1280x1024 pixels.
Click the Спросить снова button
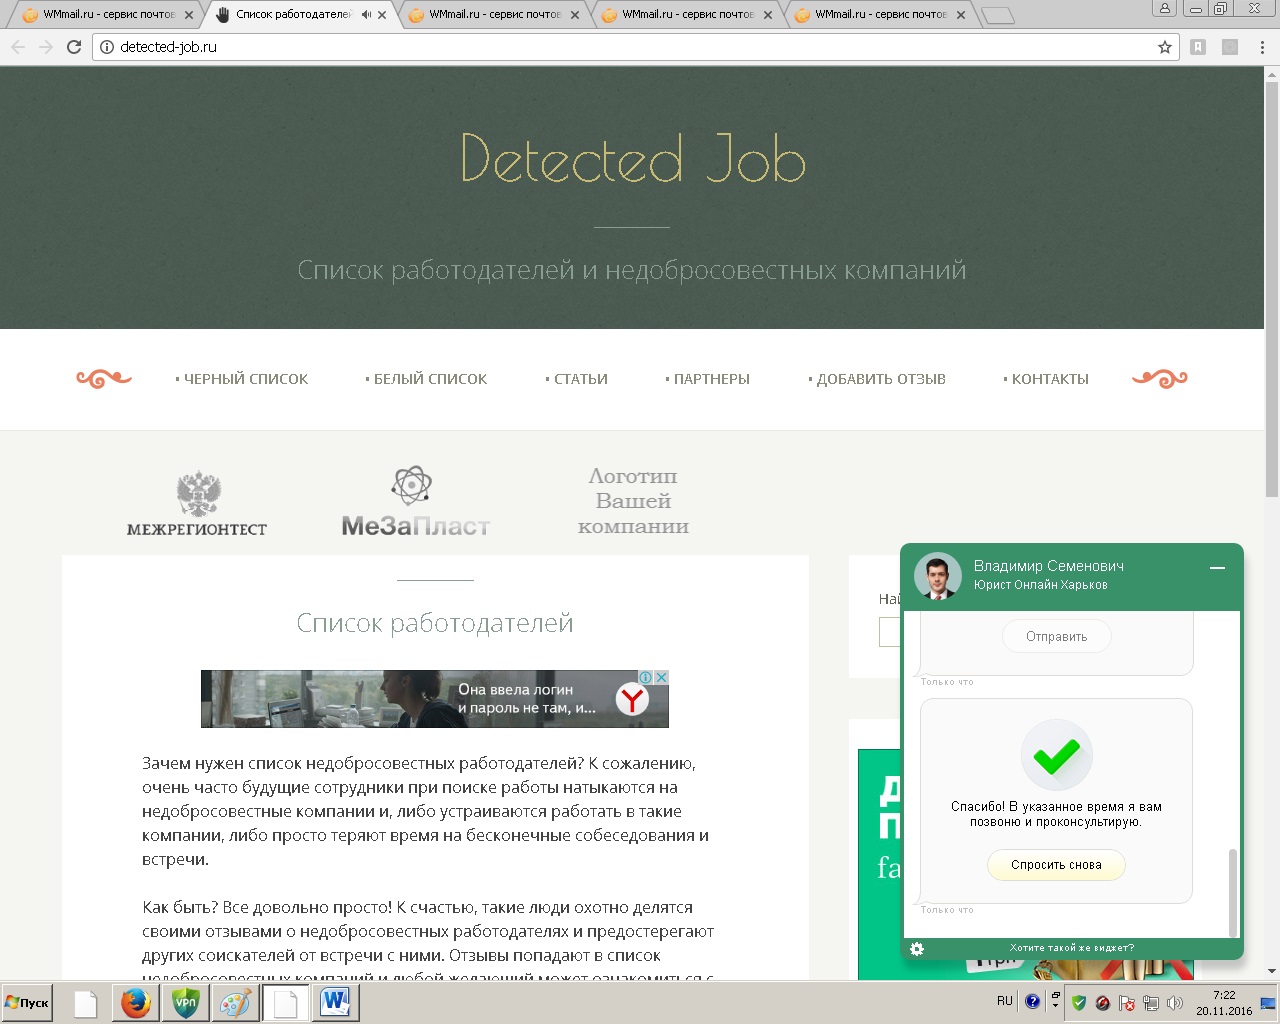[1056, 865]
